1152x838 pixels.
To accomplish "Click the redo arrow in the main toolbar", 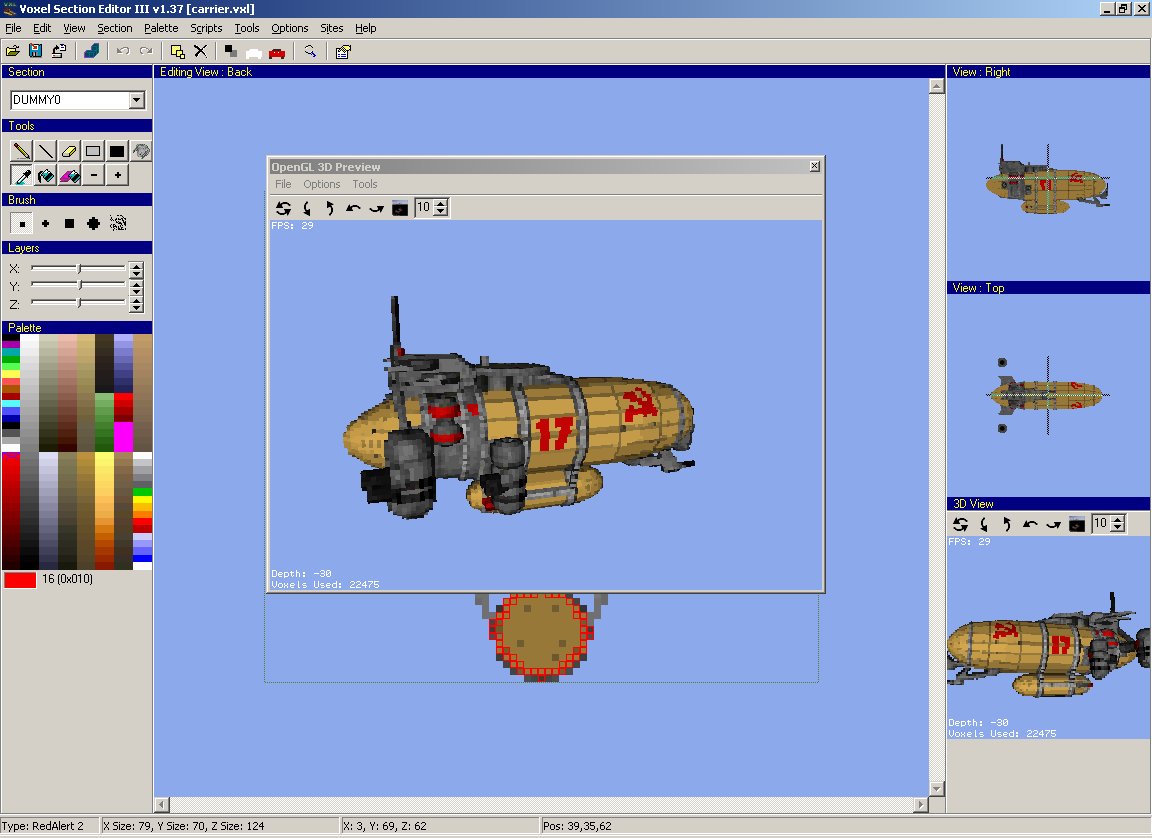I will tap(146, 51).
